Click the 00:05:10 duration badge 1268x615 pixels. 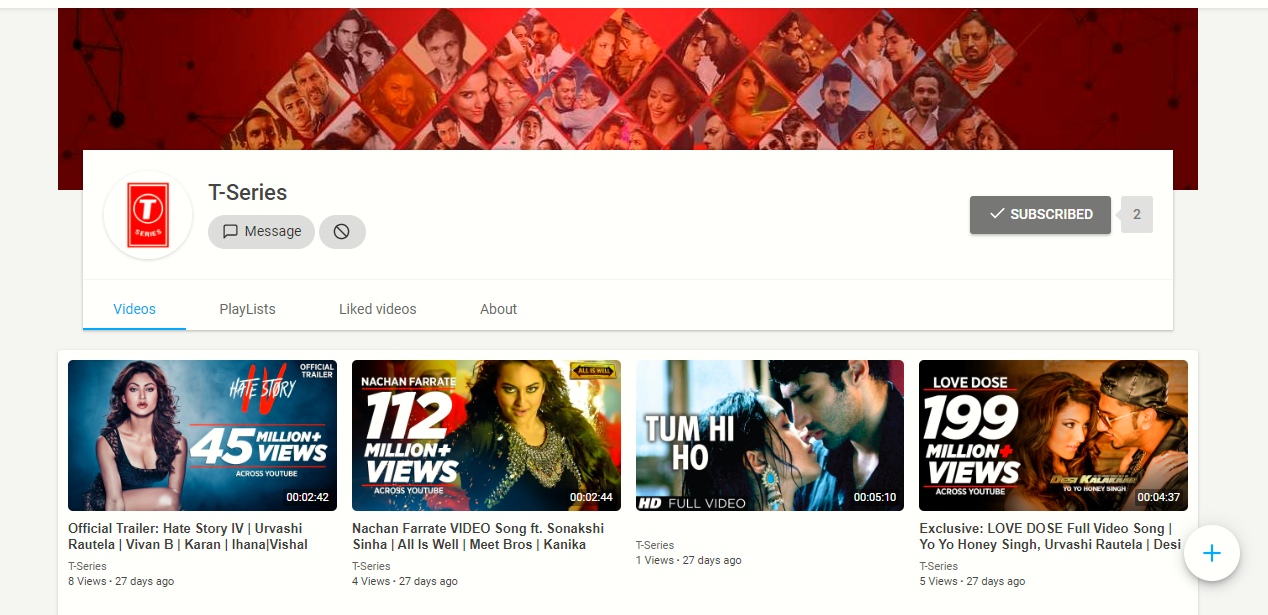875,497
